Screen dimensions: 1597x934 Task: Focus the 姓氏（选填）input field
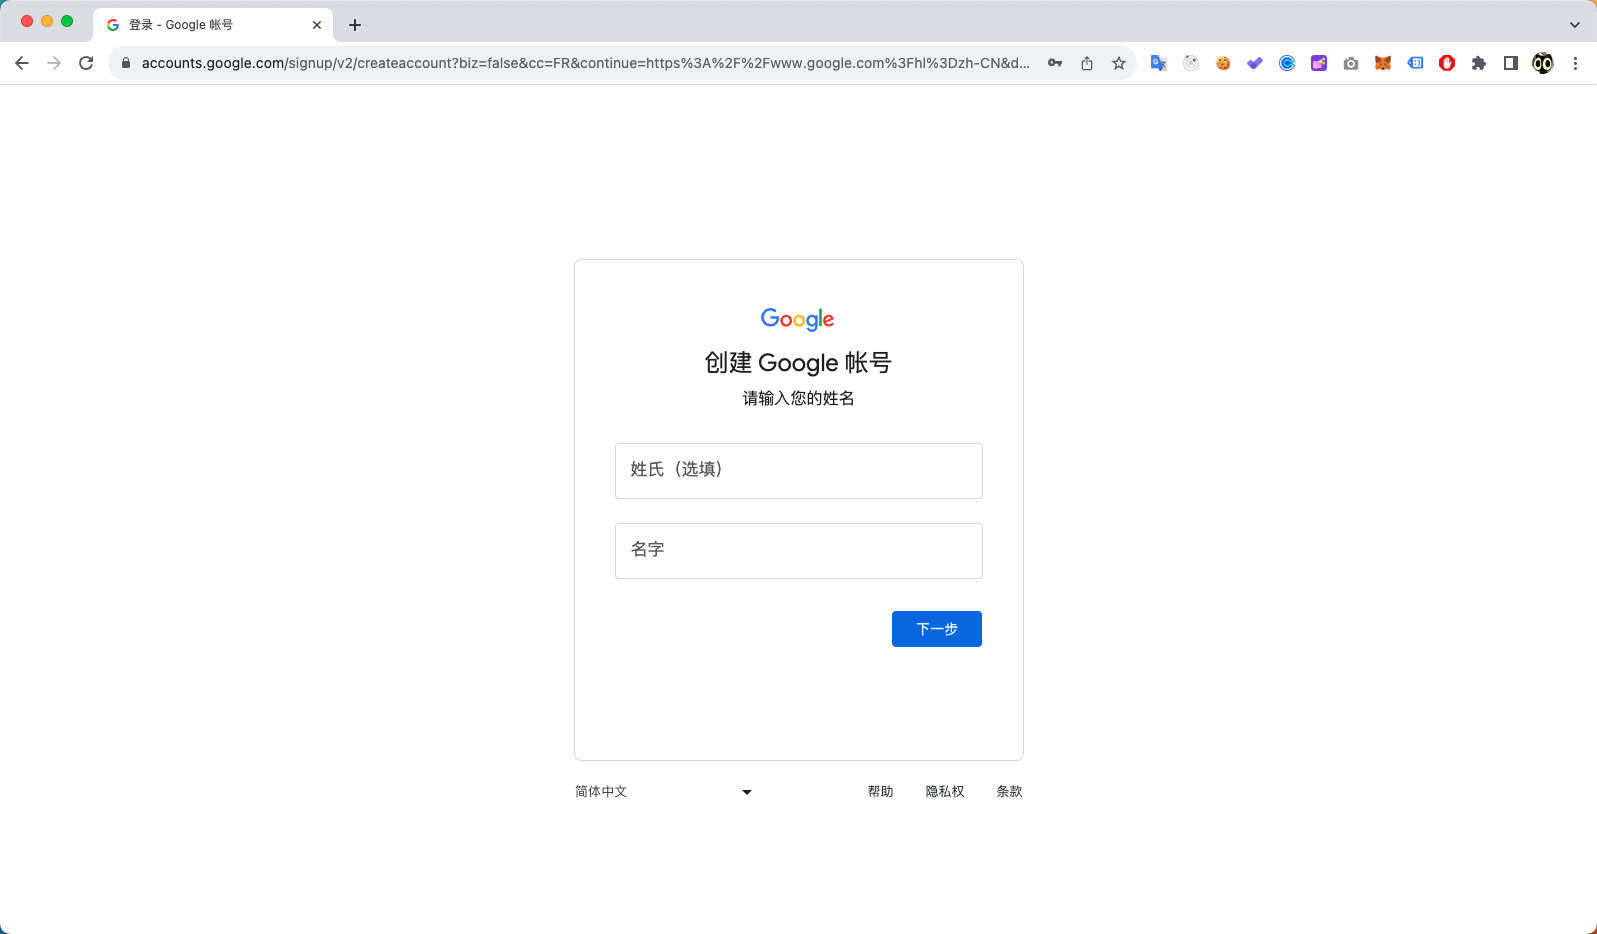click(x=799, y=471)
